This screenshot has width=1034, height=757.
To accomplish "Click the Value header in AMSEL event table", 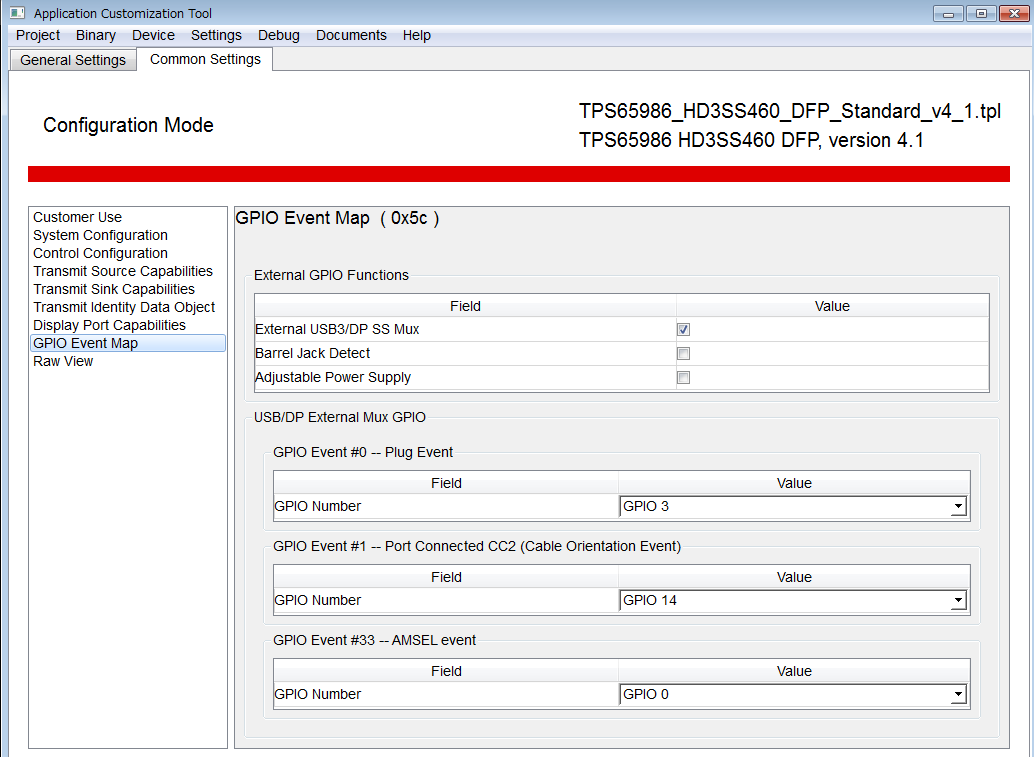I will tap(794, 671).
